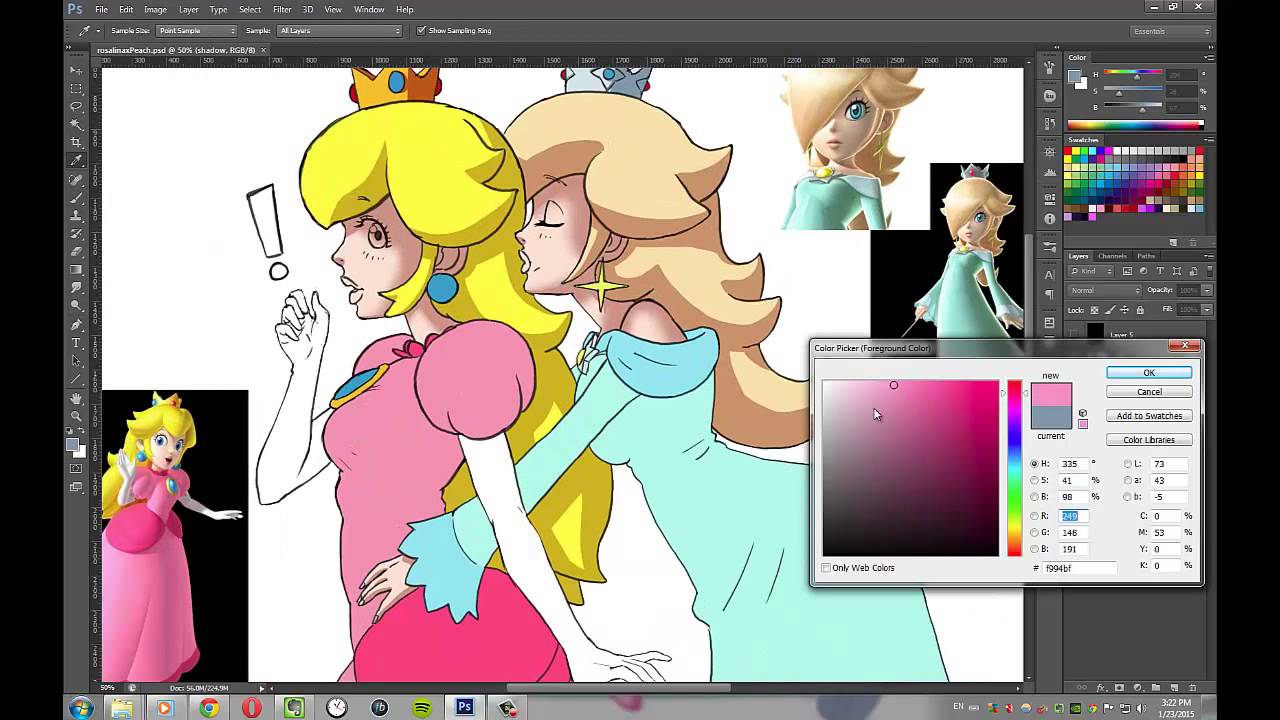1280x720 pixels.
Task: Toggle the layer filter switch in Layers panel
Action: [x=1210, y=272]
